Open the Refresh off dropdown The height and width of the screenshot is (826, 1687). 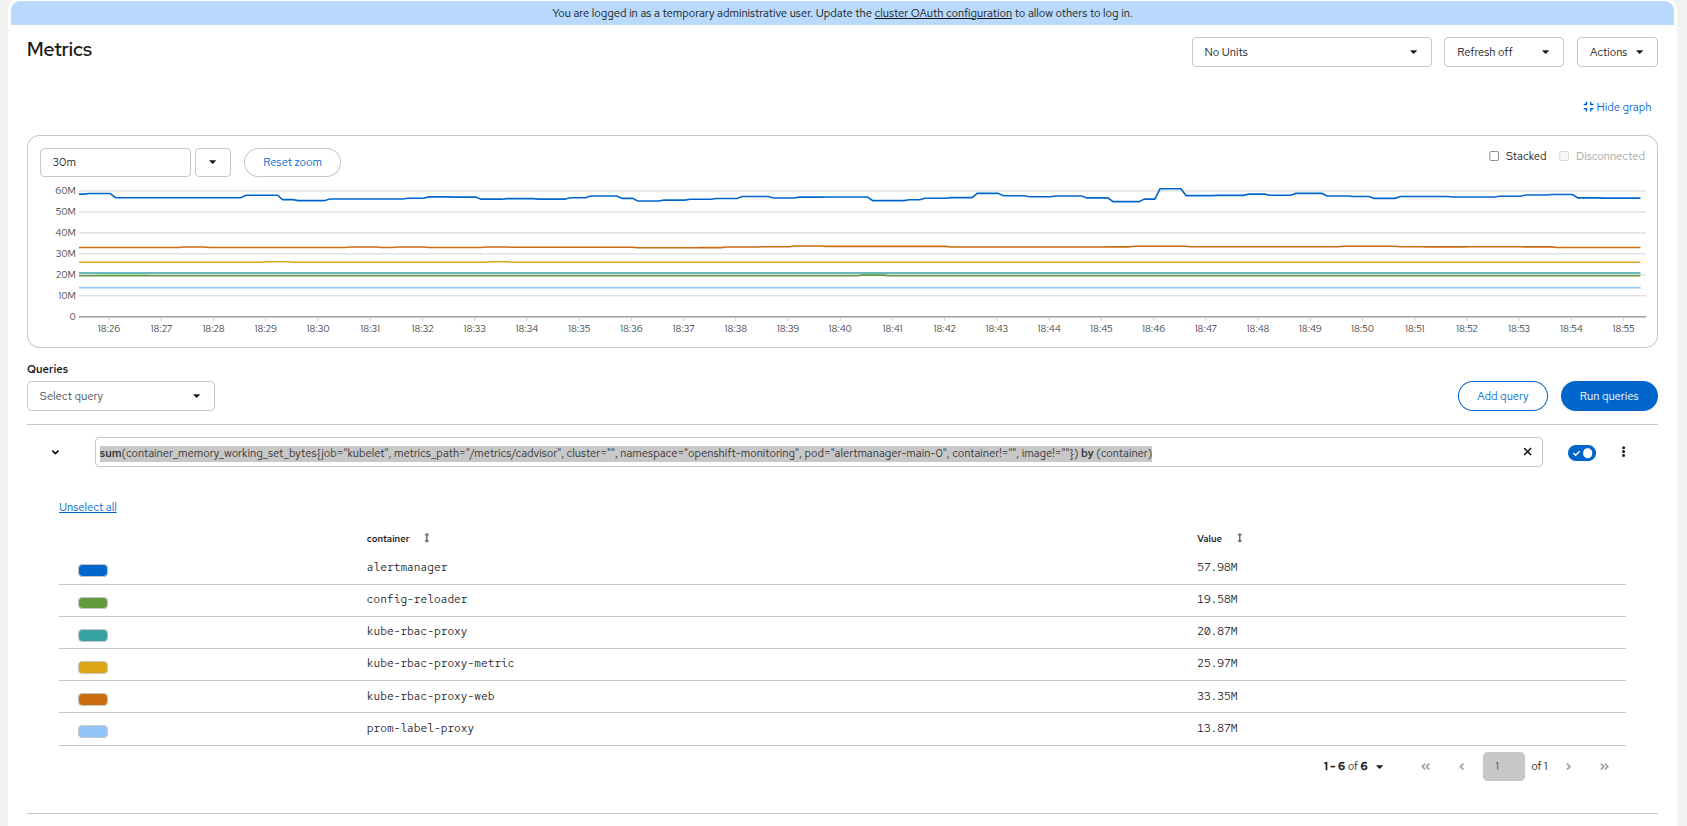[x=1503, y=52]
